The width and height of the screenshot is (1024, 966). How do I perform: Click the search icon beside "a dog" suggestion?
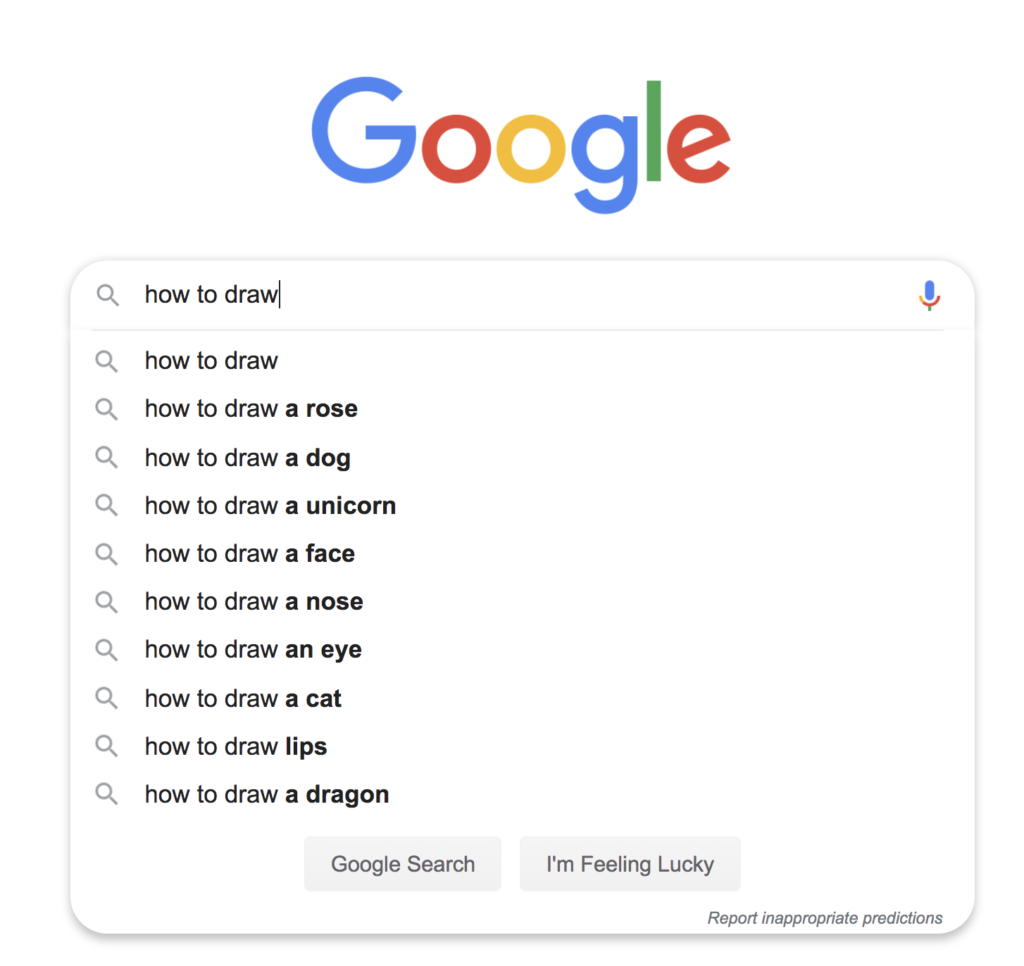point(107,458)
